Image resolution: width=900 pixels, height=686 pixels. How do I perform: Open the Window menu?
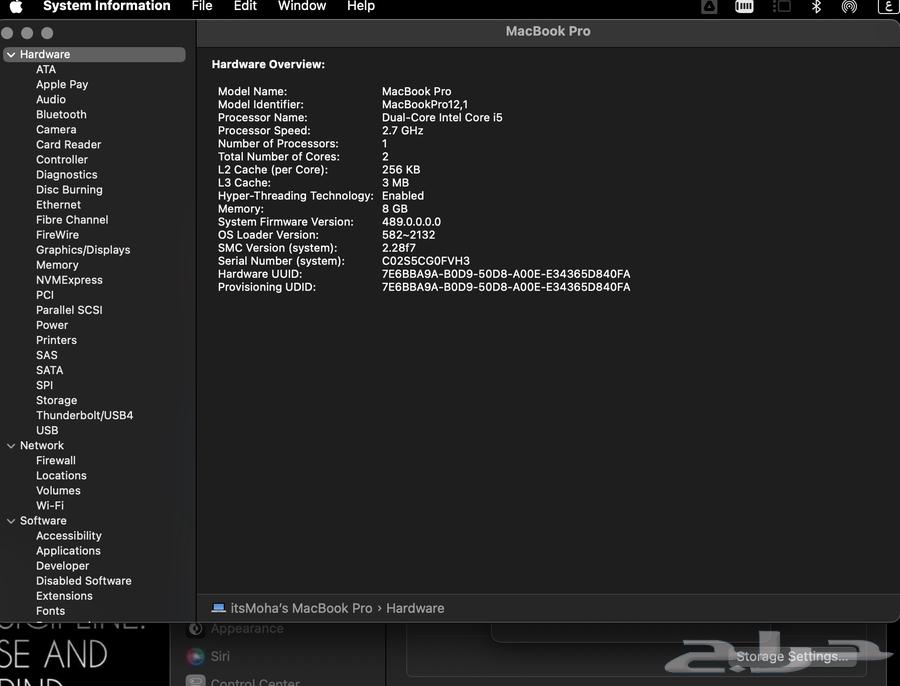point(301,6)
